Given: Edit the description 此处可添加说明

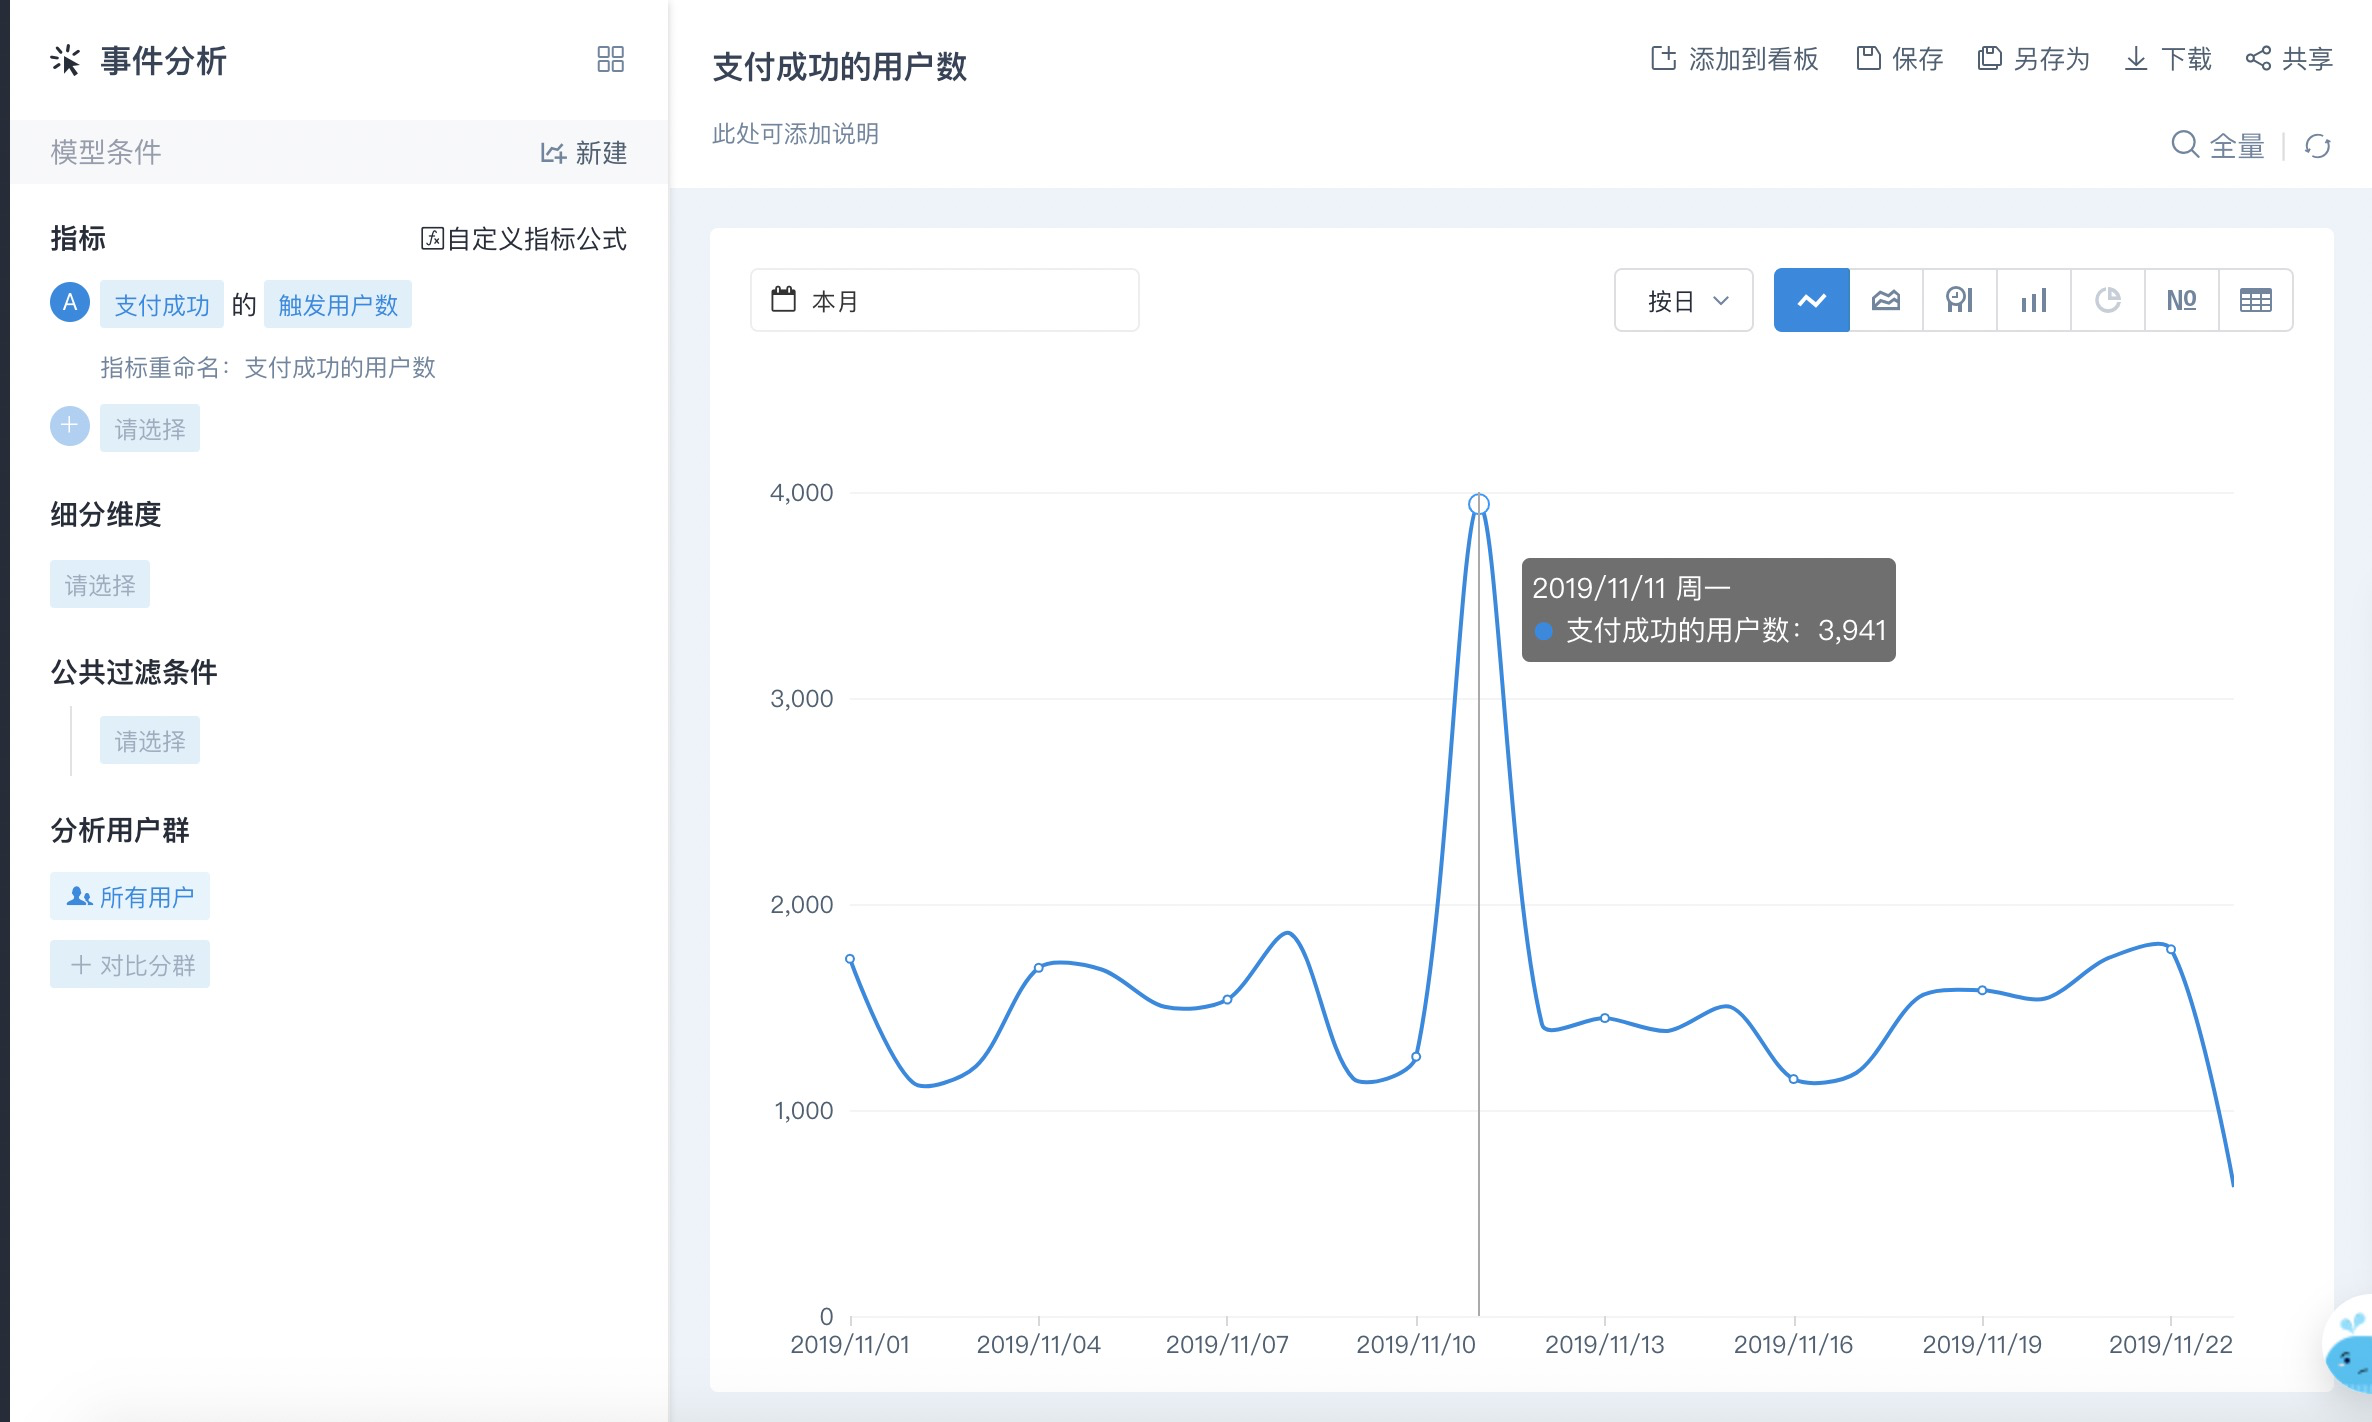Looking at the screenshot, I should (x=795, y=134).
